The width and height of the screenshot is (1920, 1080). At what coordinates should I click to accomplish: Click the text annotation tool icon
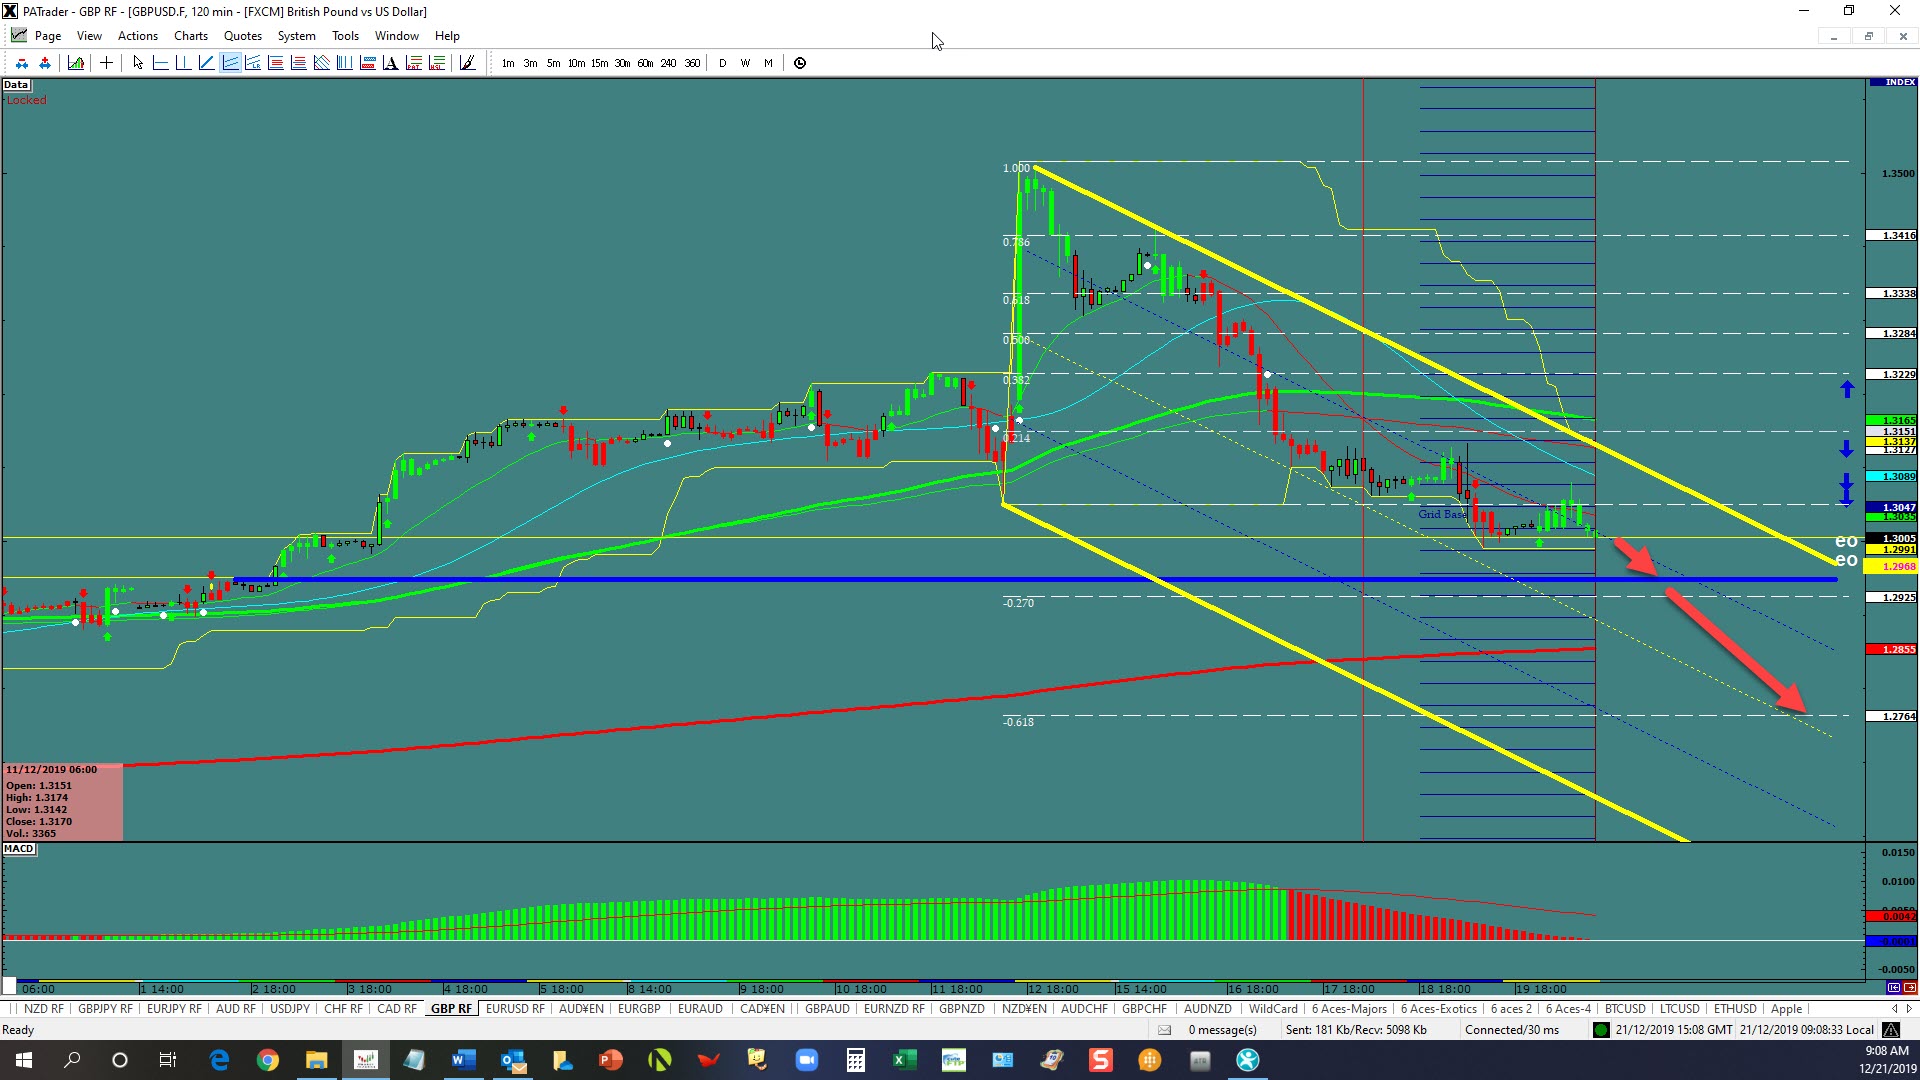click(390, 63)
